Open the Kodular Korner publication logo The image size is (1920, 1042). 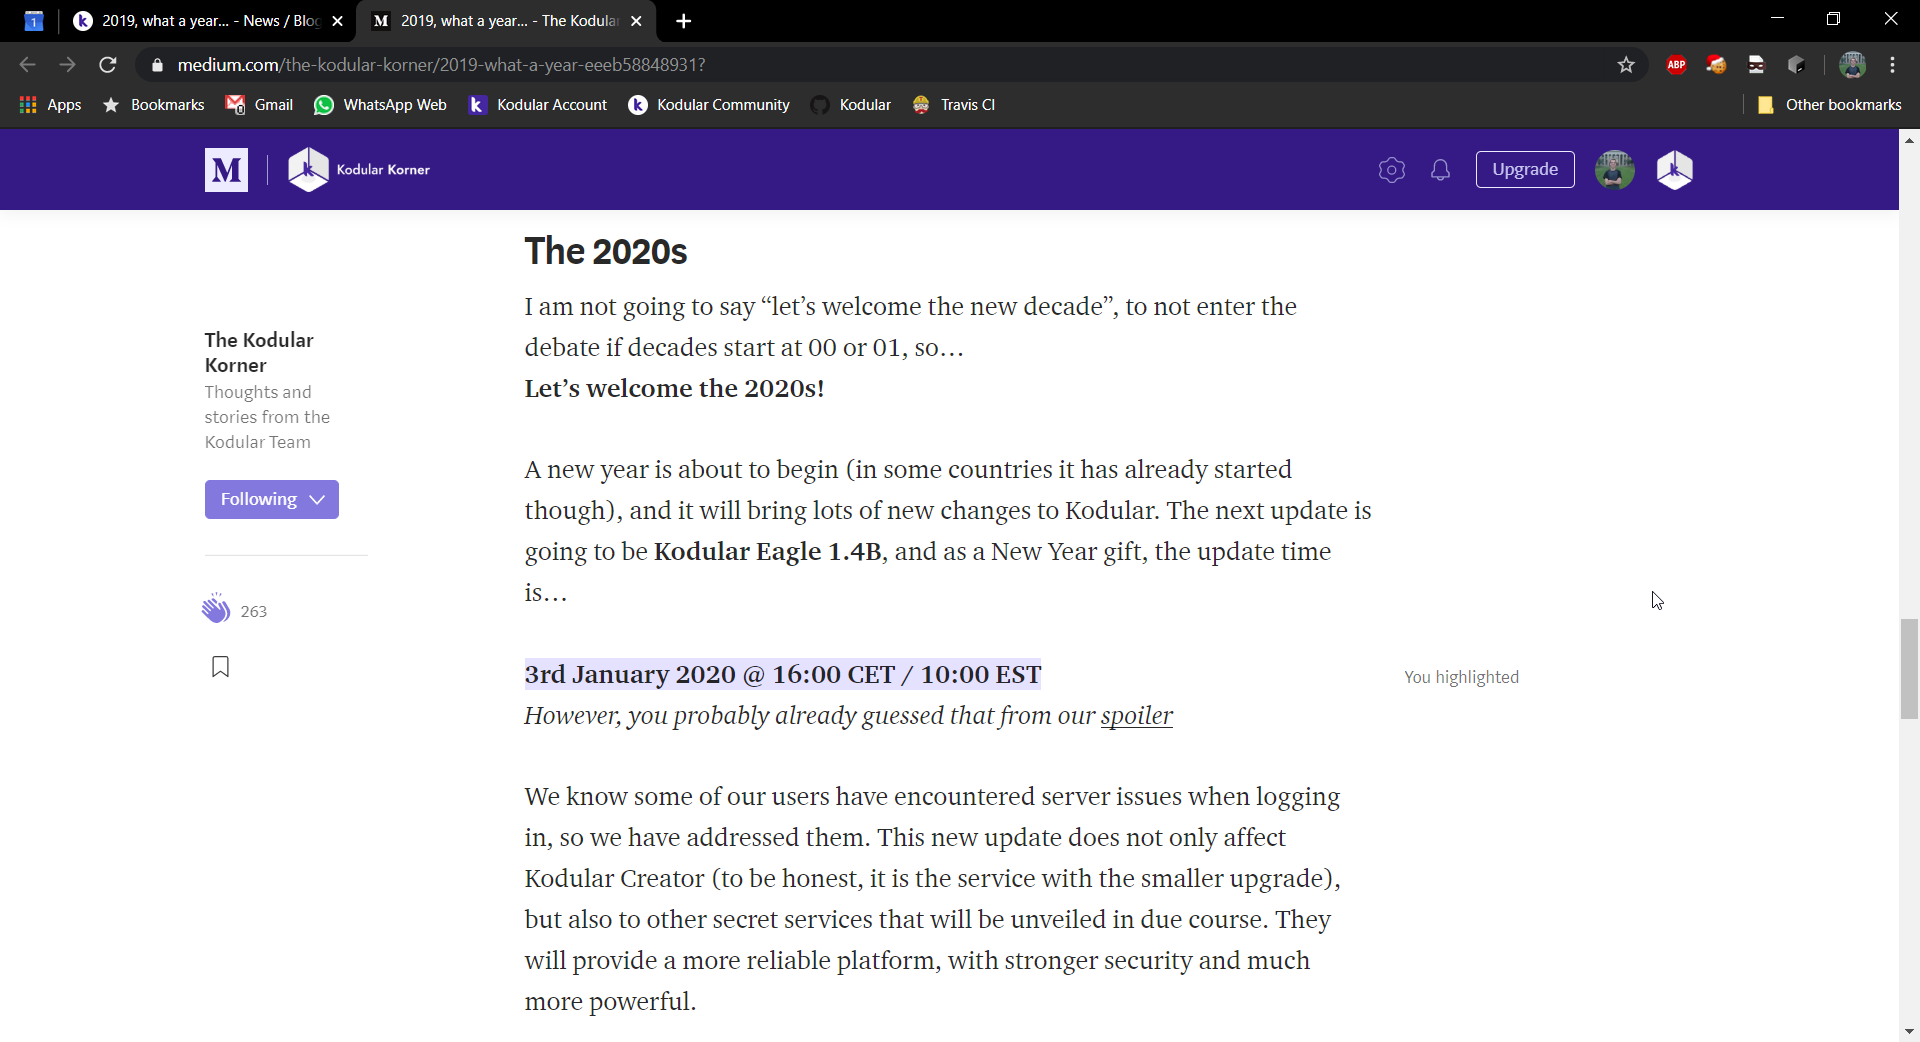click(x=359, y=170)
